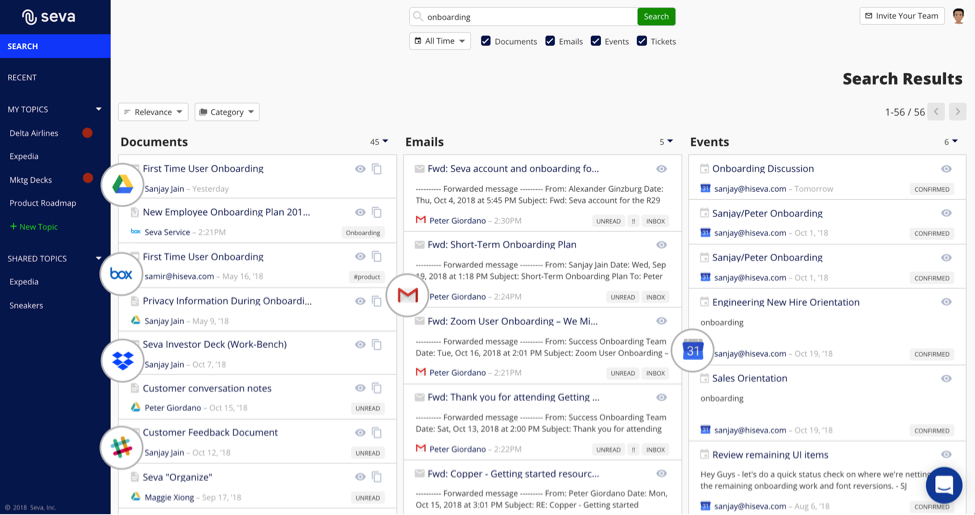Select Recent in the sidebar
975x515 pixels.
pyautogui.click(x=22, y=77)
